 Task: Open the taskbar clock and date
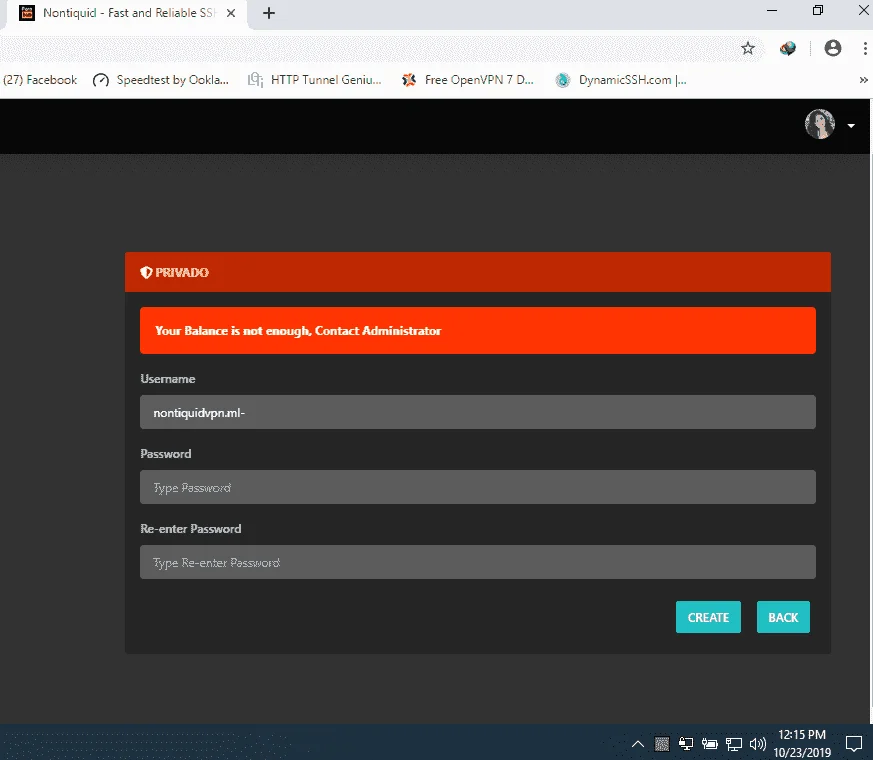tap(802, 743)
